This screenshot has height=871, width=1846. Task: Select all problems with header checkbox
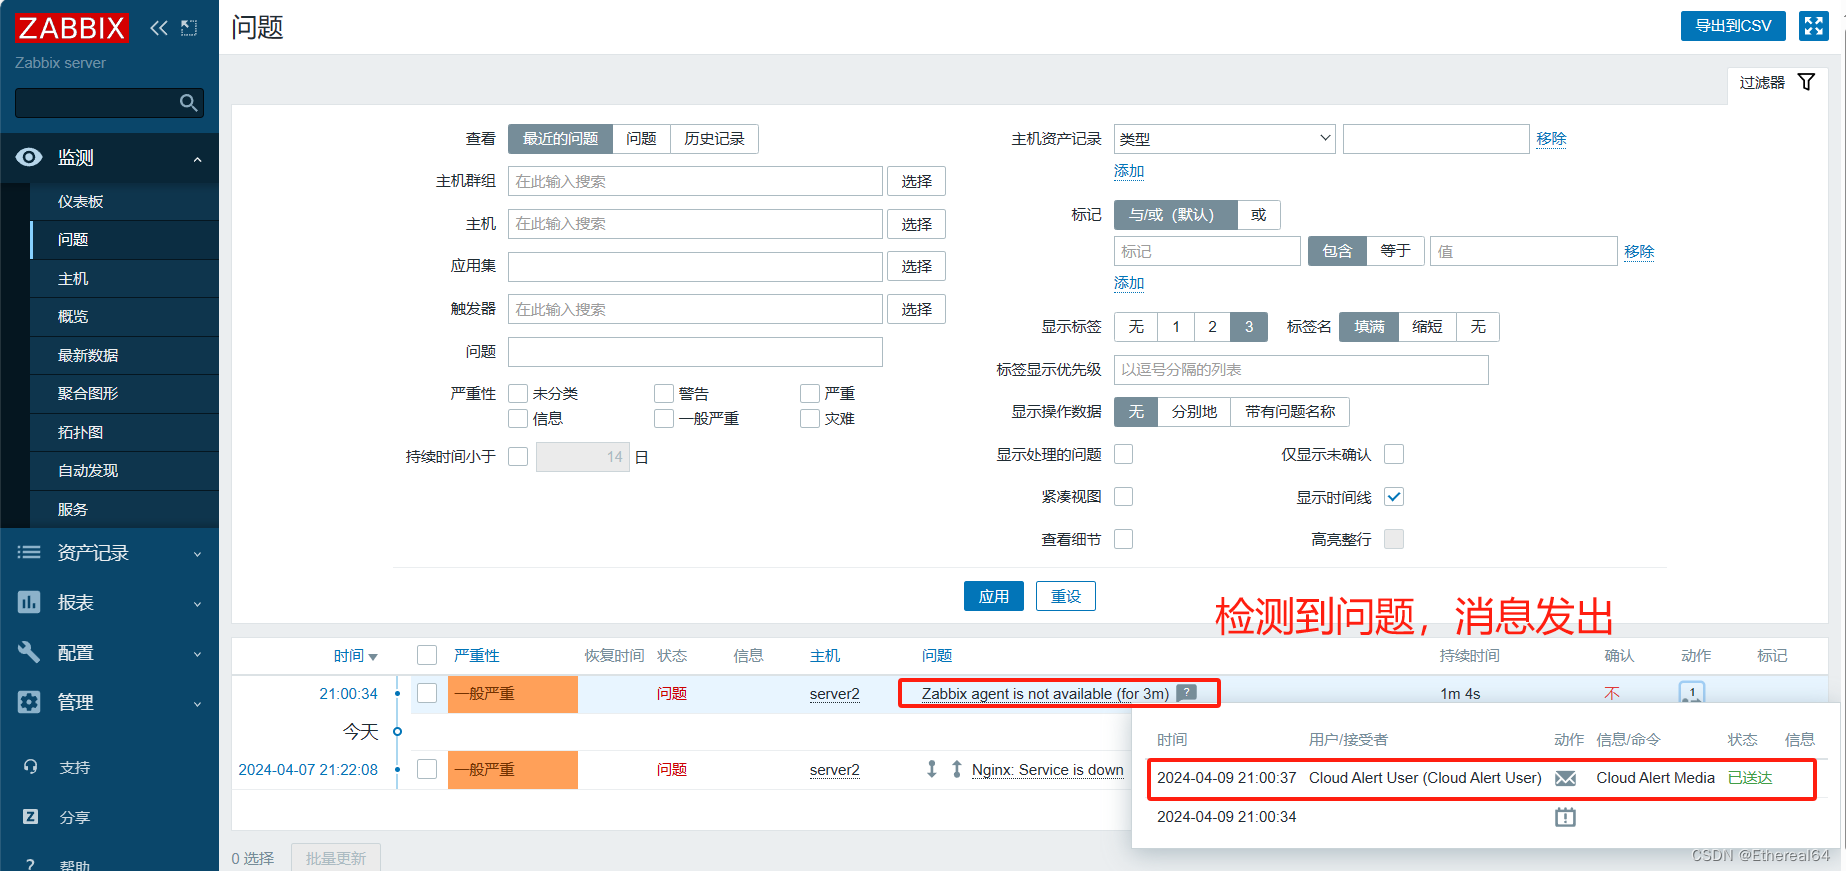[427, 655]
